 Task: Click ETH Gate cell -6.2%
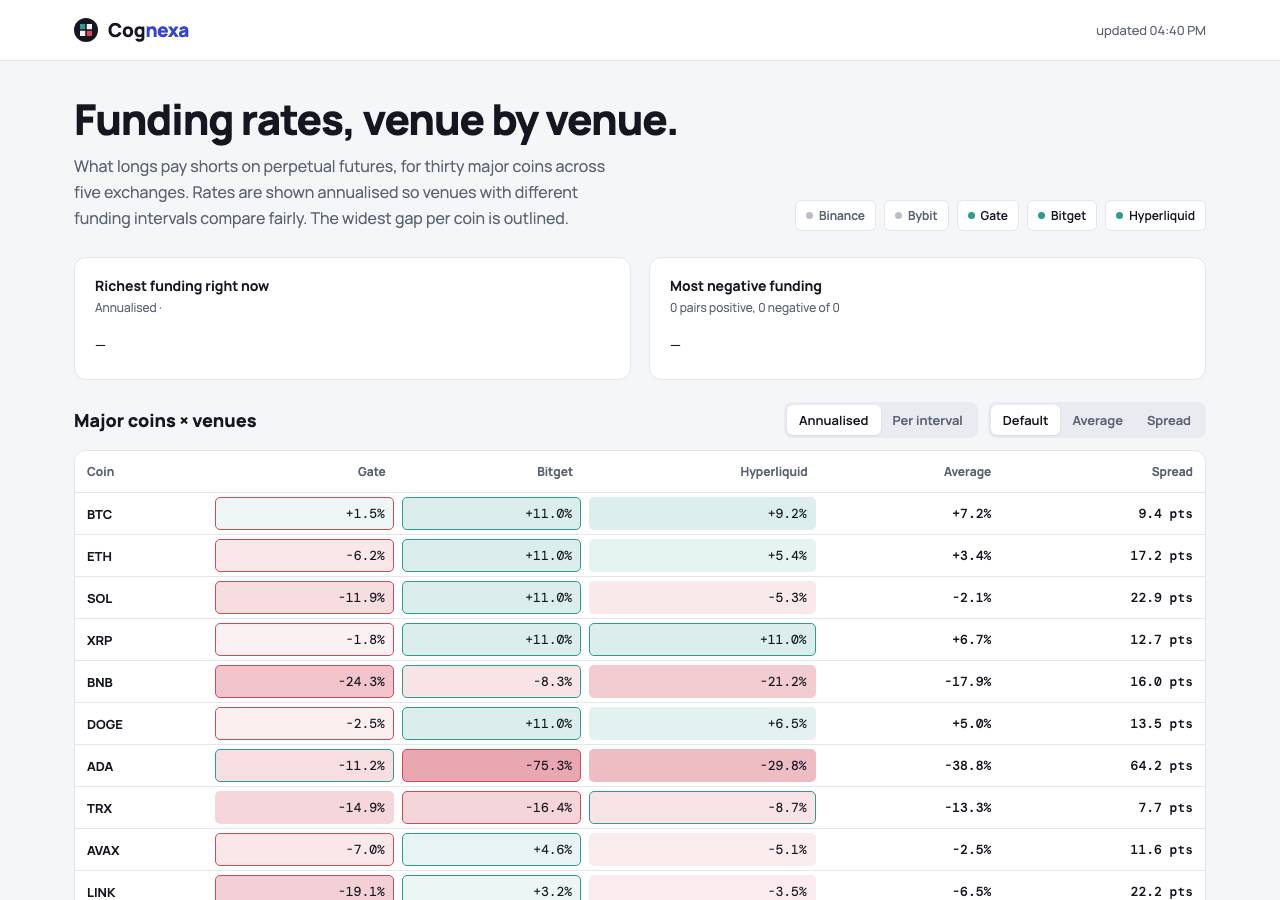tap(304, 556)
